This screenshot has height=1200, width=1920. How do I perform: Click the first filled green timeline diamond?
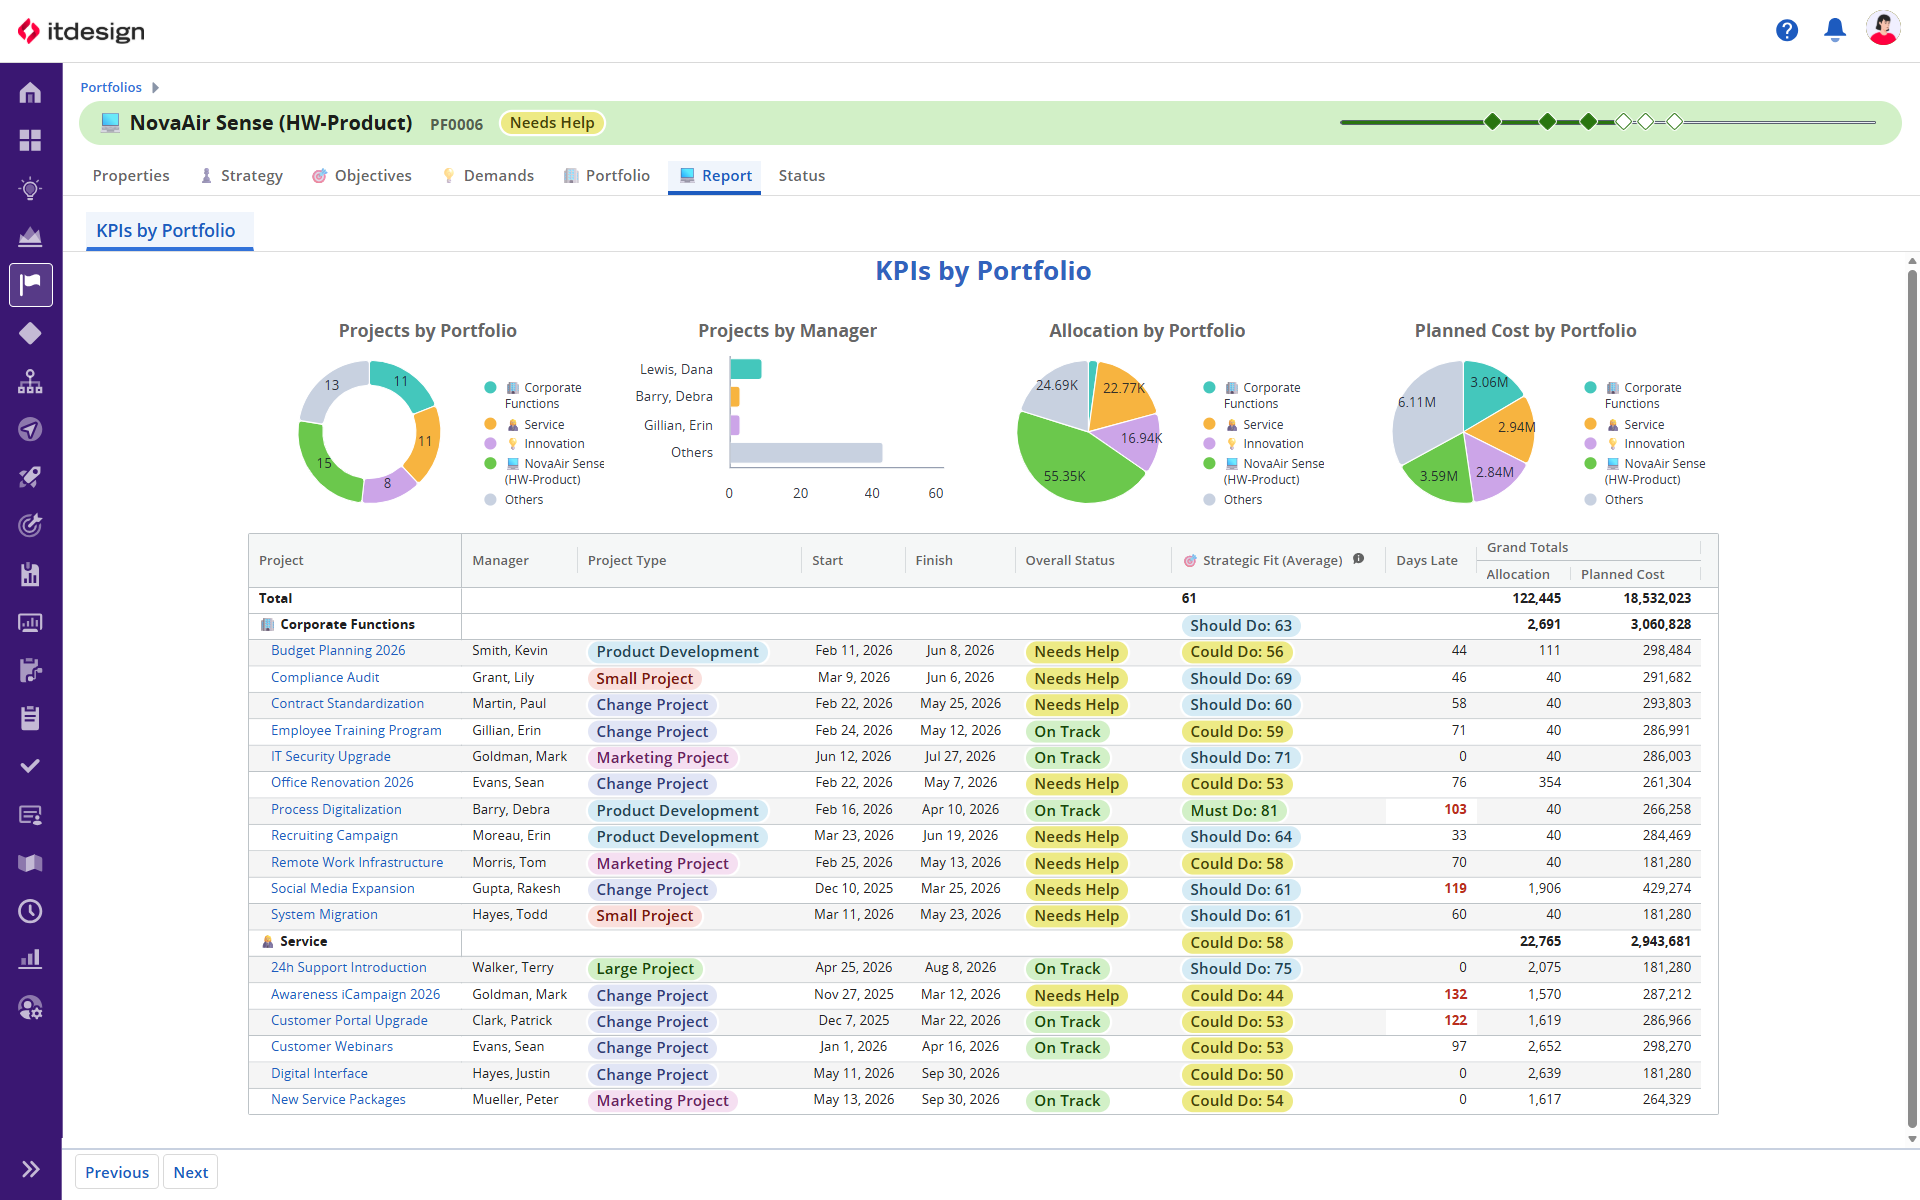[1493, 122]
